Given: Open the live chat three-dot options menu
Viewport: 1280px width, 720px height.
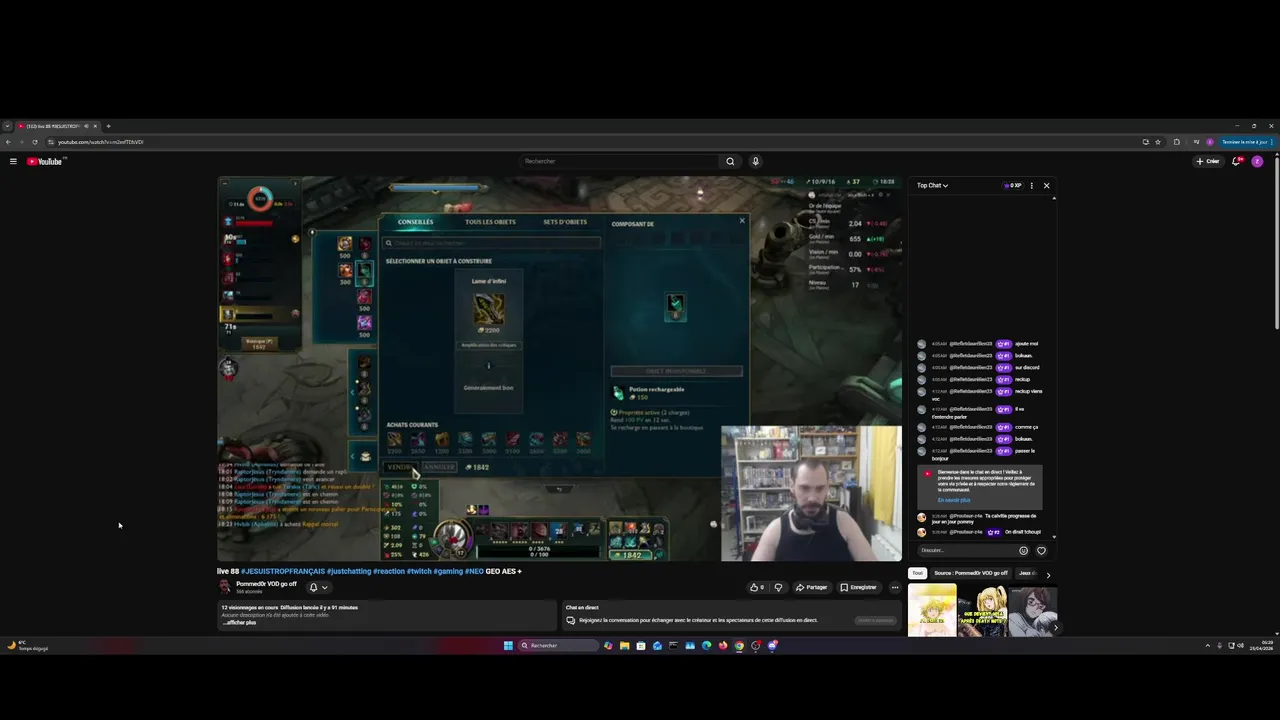Looking at the screenshot, I should (x=1031, y=185).
